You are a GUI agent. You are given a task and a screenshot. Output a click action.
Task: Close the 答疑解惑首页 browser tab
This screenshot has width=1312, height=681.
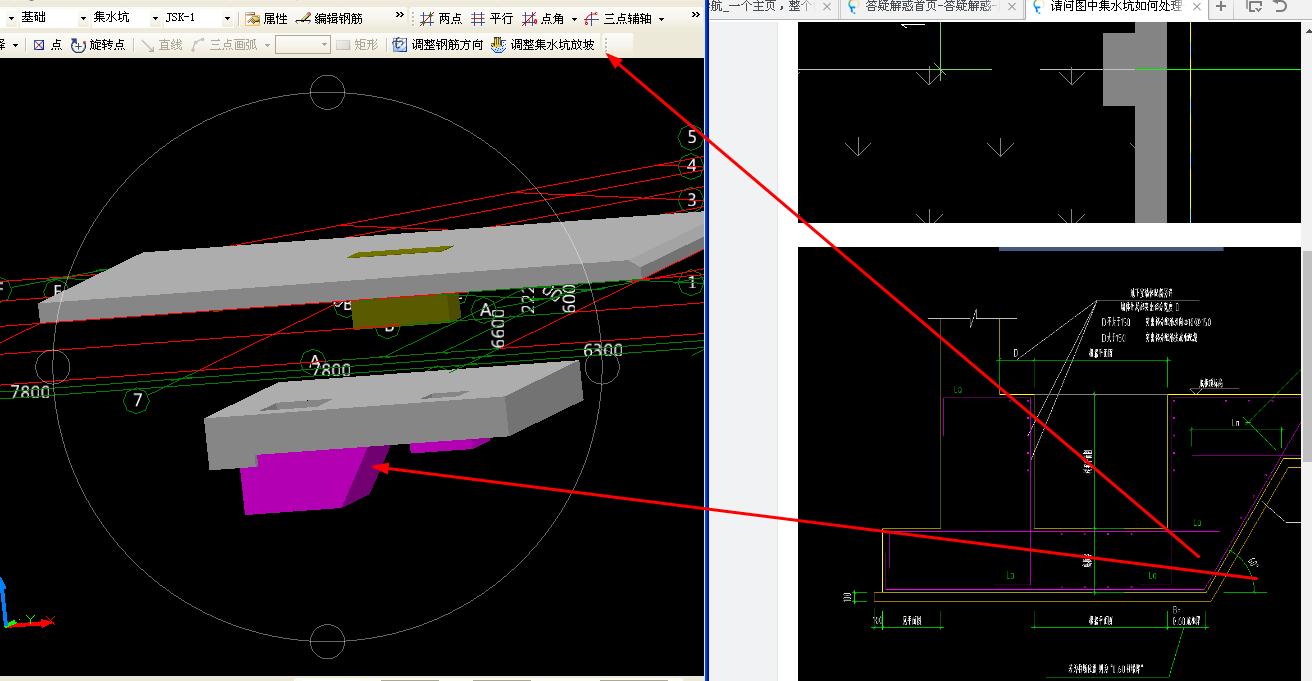(x=1012, y=7)
